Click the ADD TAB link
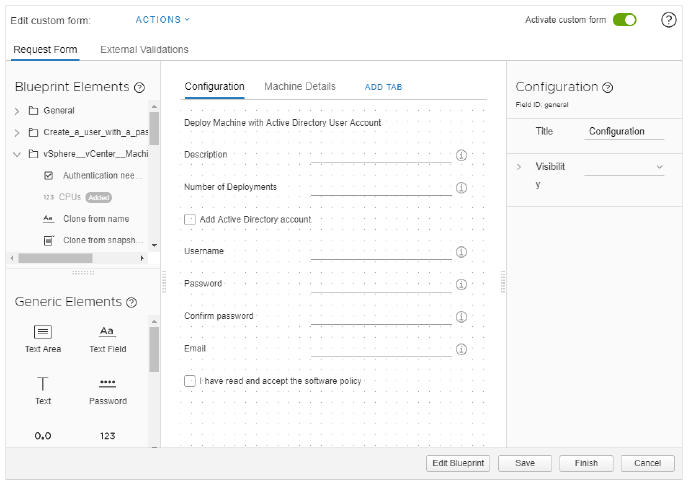Image resolution: width=688 pixels, height=486 pixels. [383, 88]
